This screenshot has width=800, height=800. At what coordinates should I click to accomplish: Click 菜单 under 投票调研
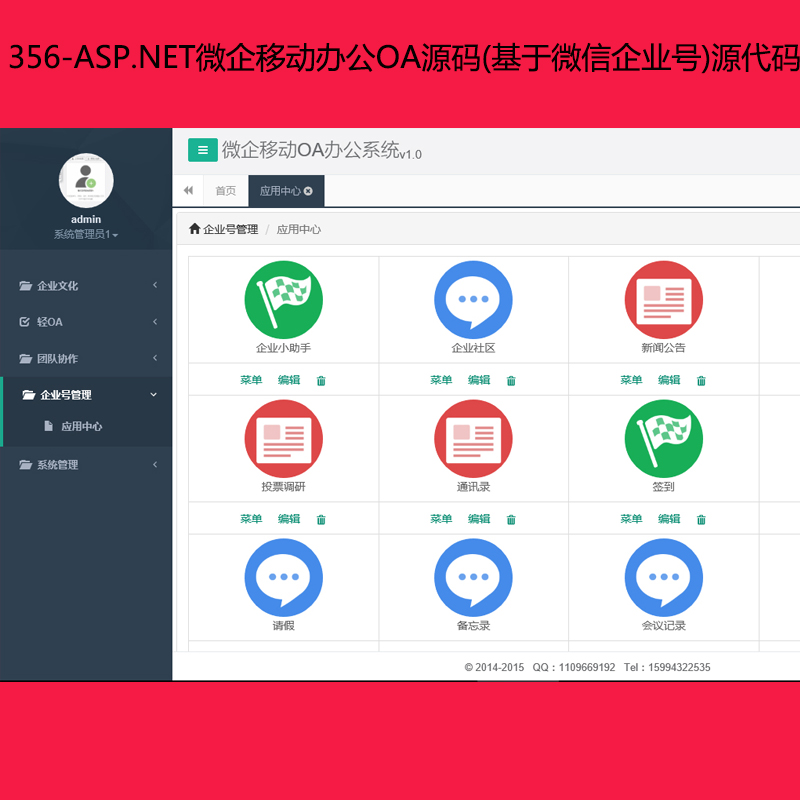[251, 518]
